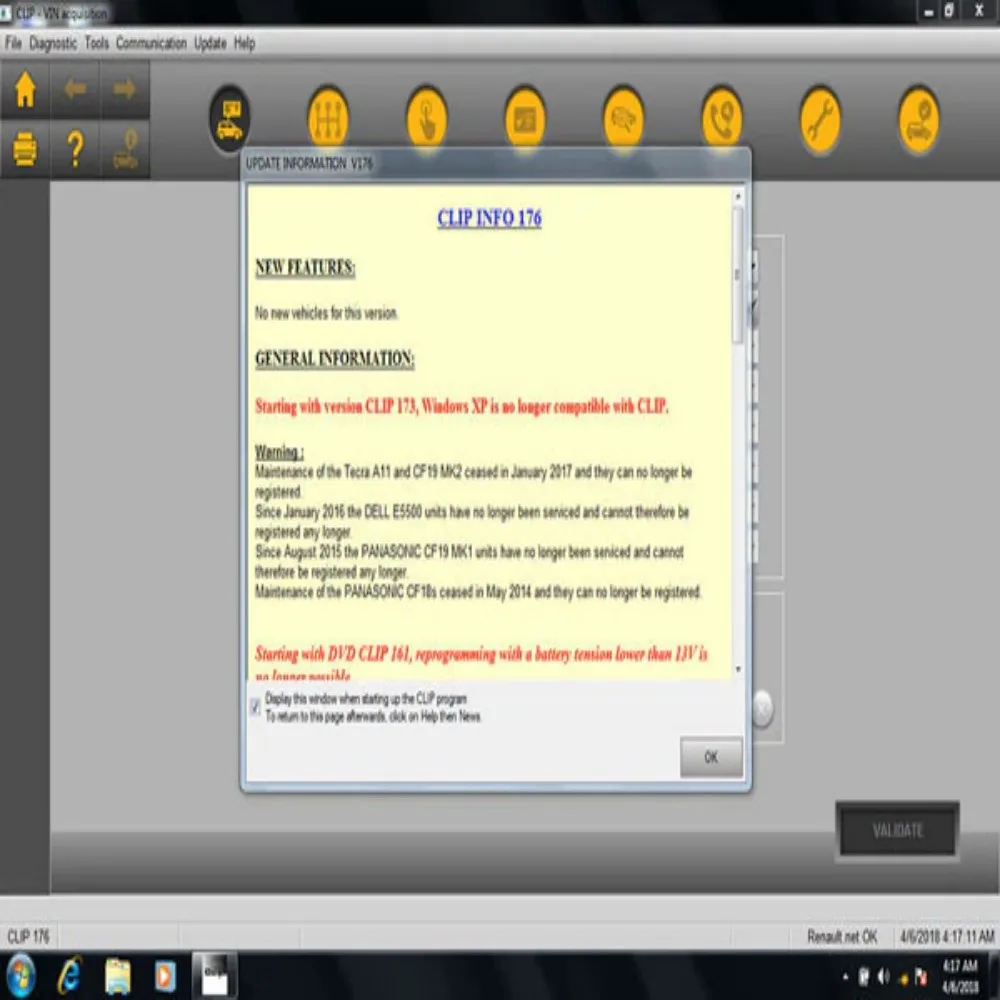The height and width of the screenshot is (1000, 1000).
Task: Click the CLIP 176 status bar label
Action: pyautogui.click(x=28, y=936)
